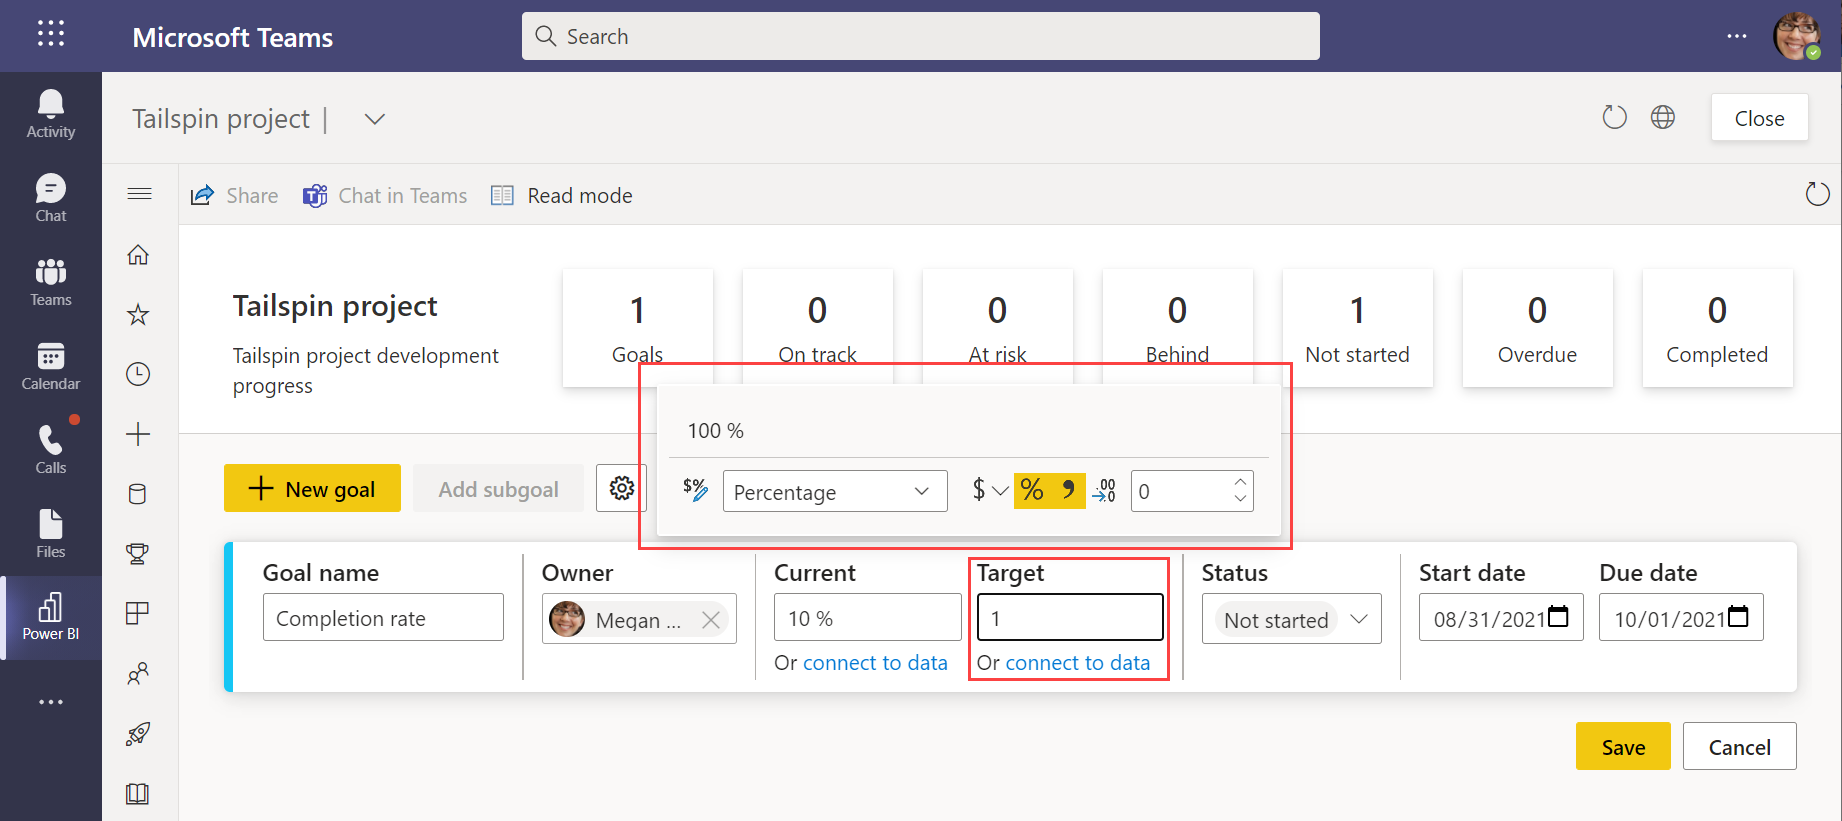Go to Power BI Home
1842x821 pixels.
pyautogui.click(x=138, y=255)
